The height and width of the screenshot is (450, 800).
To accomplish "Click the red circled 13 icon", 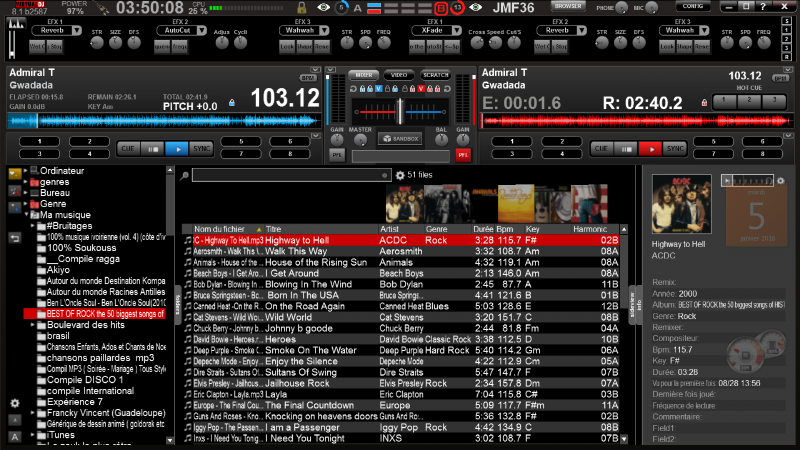I will 457,8.
